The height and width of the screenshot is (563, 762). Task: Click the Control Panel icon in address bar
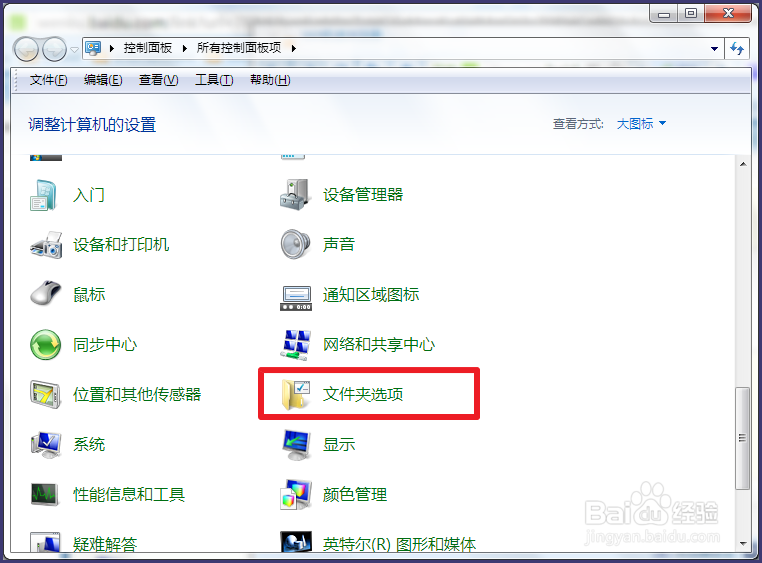point(93,48)
